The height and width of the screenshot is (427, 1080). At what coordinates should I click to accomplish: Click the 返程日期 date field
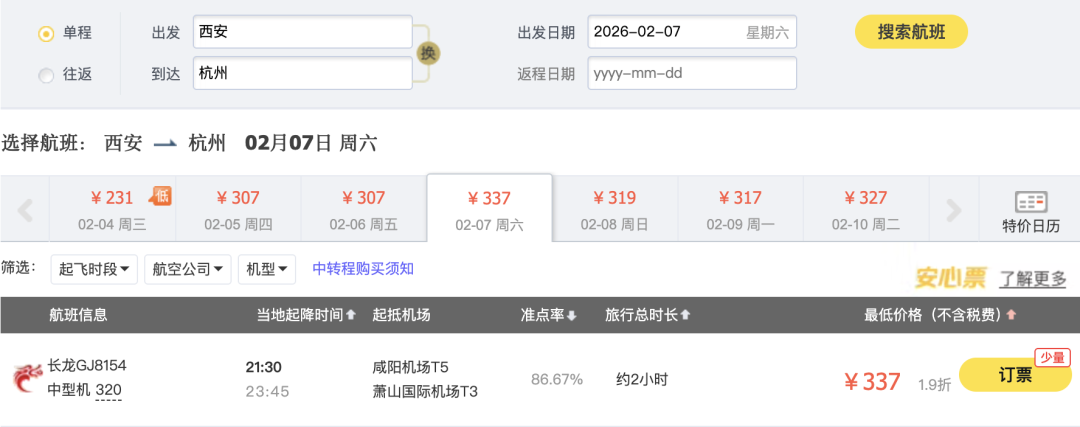(692, 73)
